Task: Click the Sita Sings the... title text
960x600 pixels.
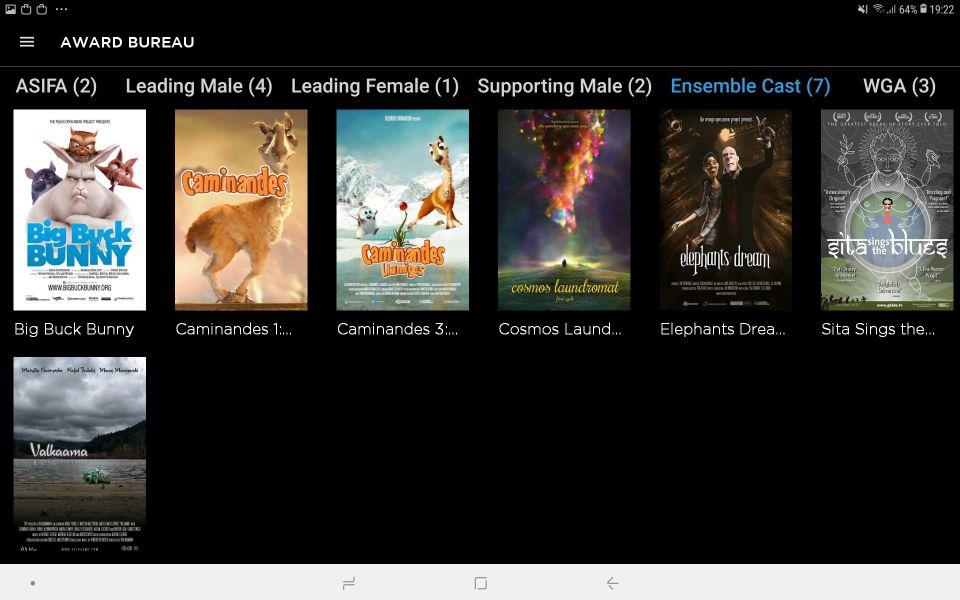Action: coord(878,329)
